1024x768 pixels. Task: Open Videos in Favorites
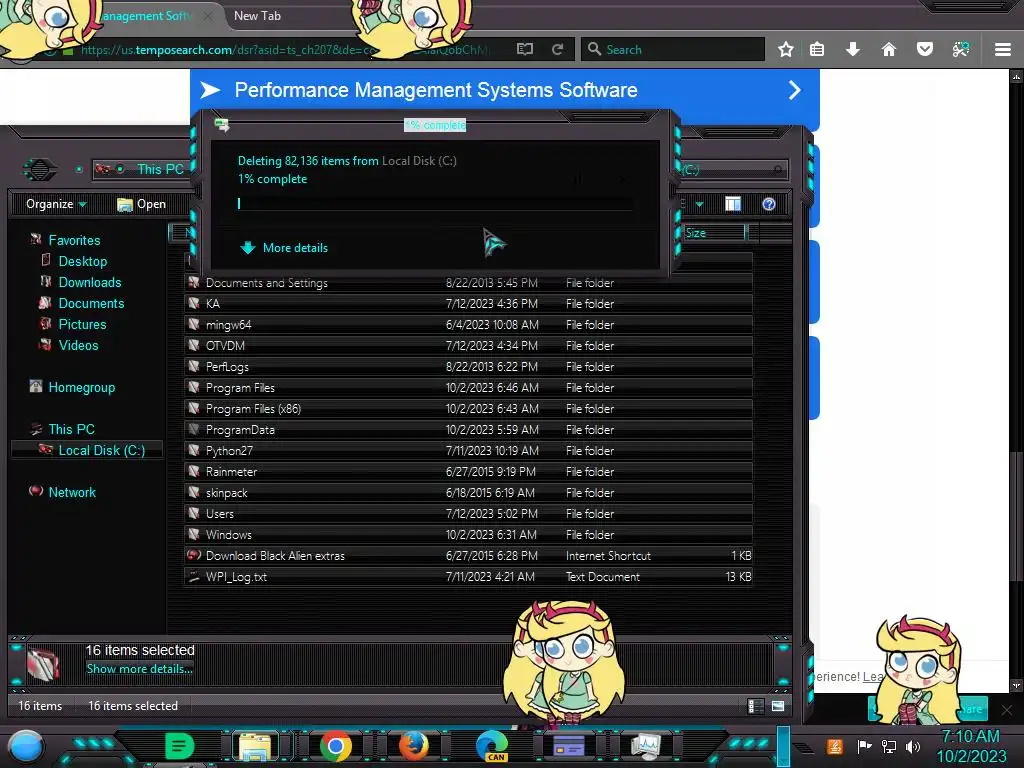[78, 345]
